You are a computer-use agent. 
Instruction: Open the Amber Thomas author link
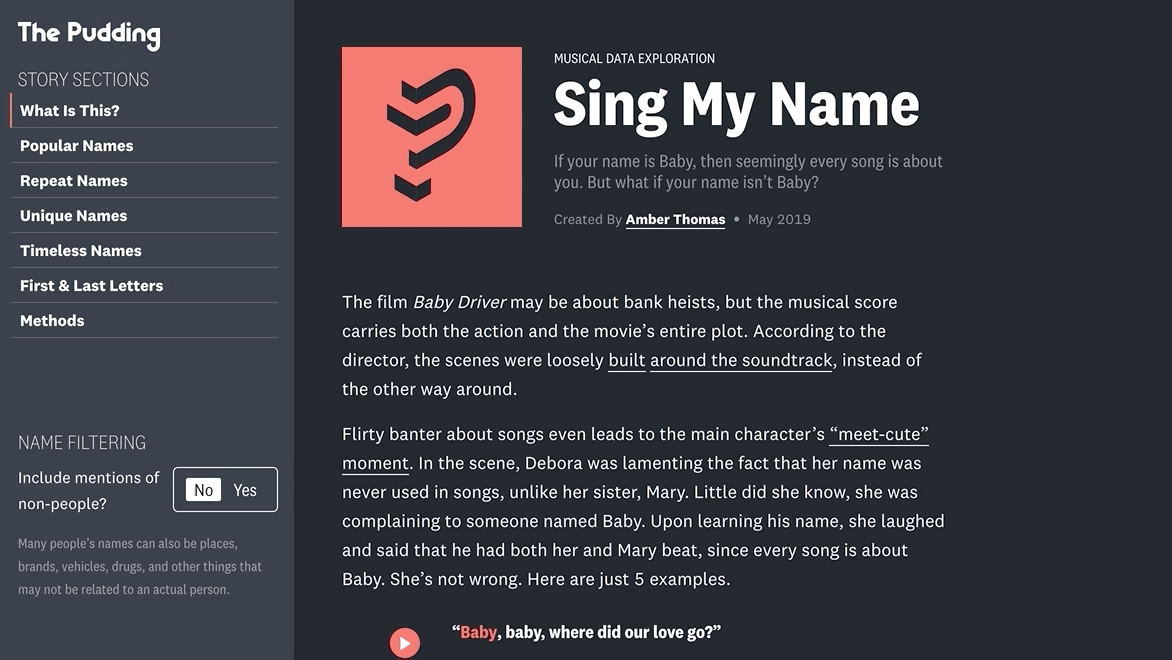click(x=675, y=219)
